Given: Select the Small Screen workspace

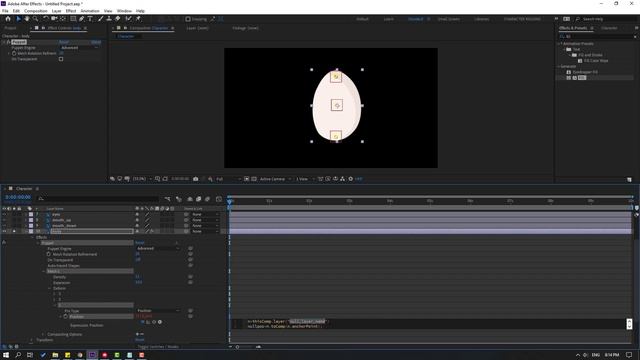Looking at the screenshot, I should coord(449,19).
